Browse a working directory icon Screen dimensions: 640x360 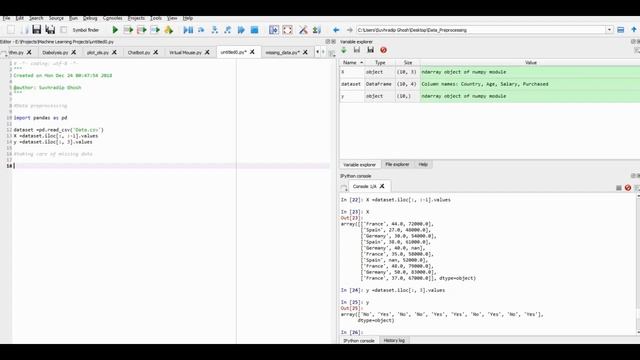pos(621,30)
